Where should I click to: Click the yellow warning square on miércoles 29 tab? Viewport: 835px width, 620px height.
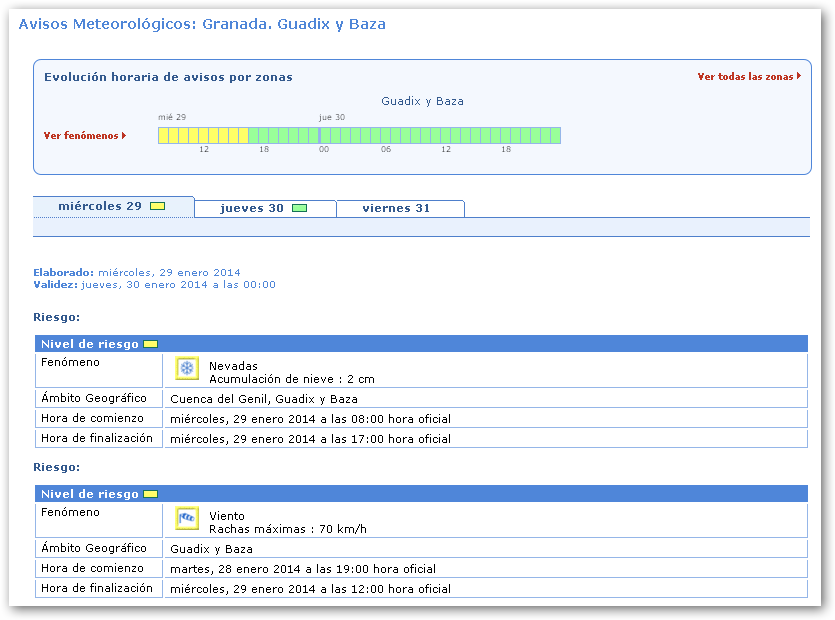tap(157, 207)
